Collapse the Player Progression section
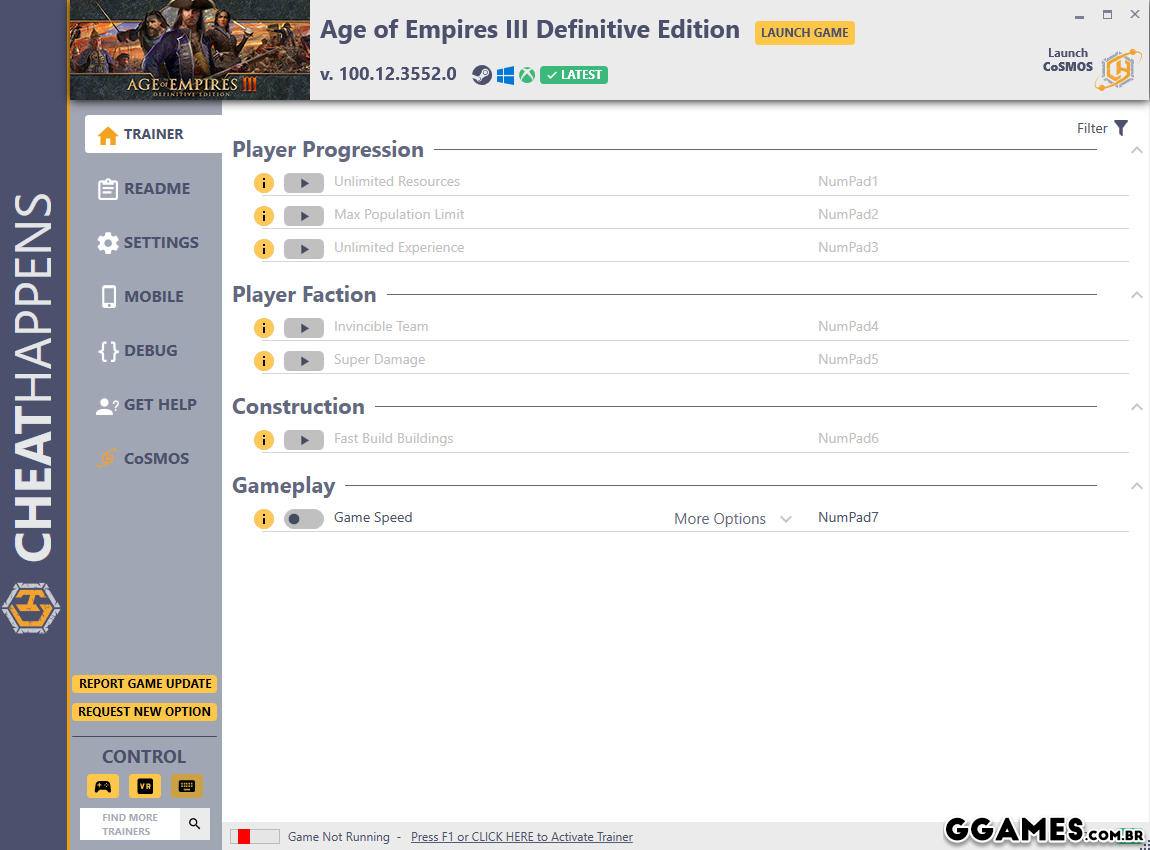Image resolution: width=1150 pixels, height=850 pixels. [1136, 151]
